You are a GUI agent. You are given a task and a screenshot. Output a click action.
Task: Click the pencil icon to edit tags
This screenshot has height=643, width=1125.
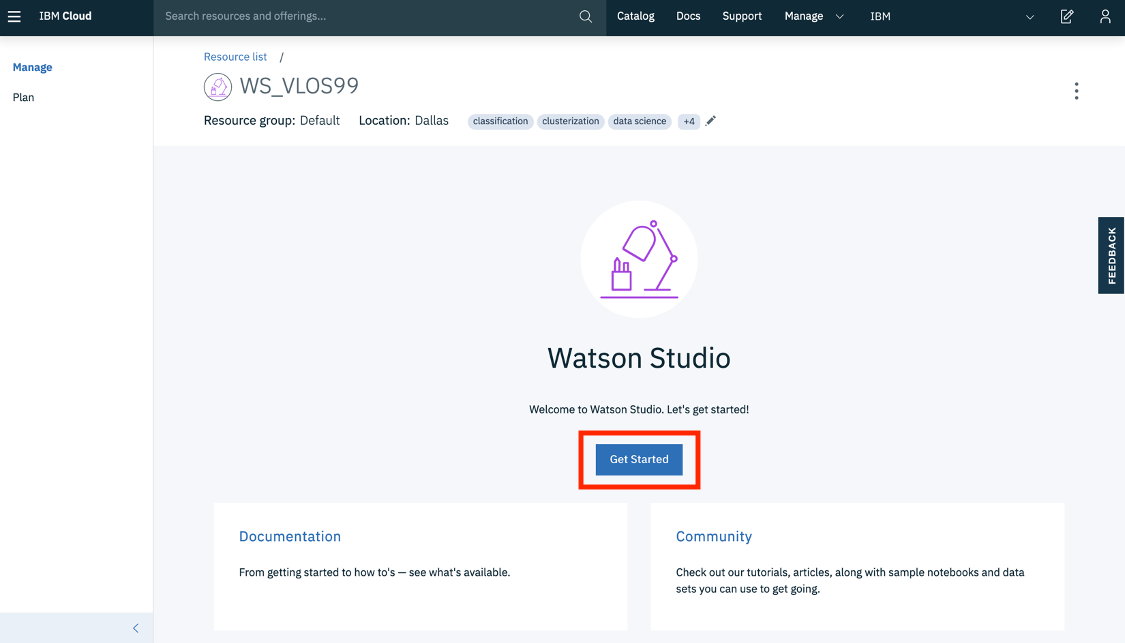pos(710,121)
